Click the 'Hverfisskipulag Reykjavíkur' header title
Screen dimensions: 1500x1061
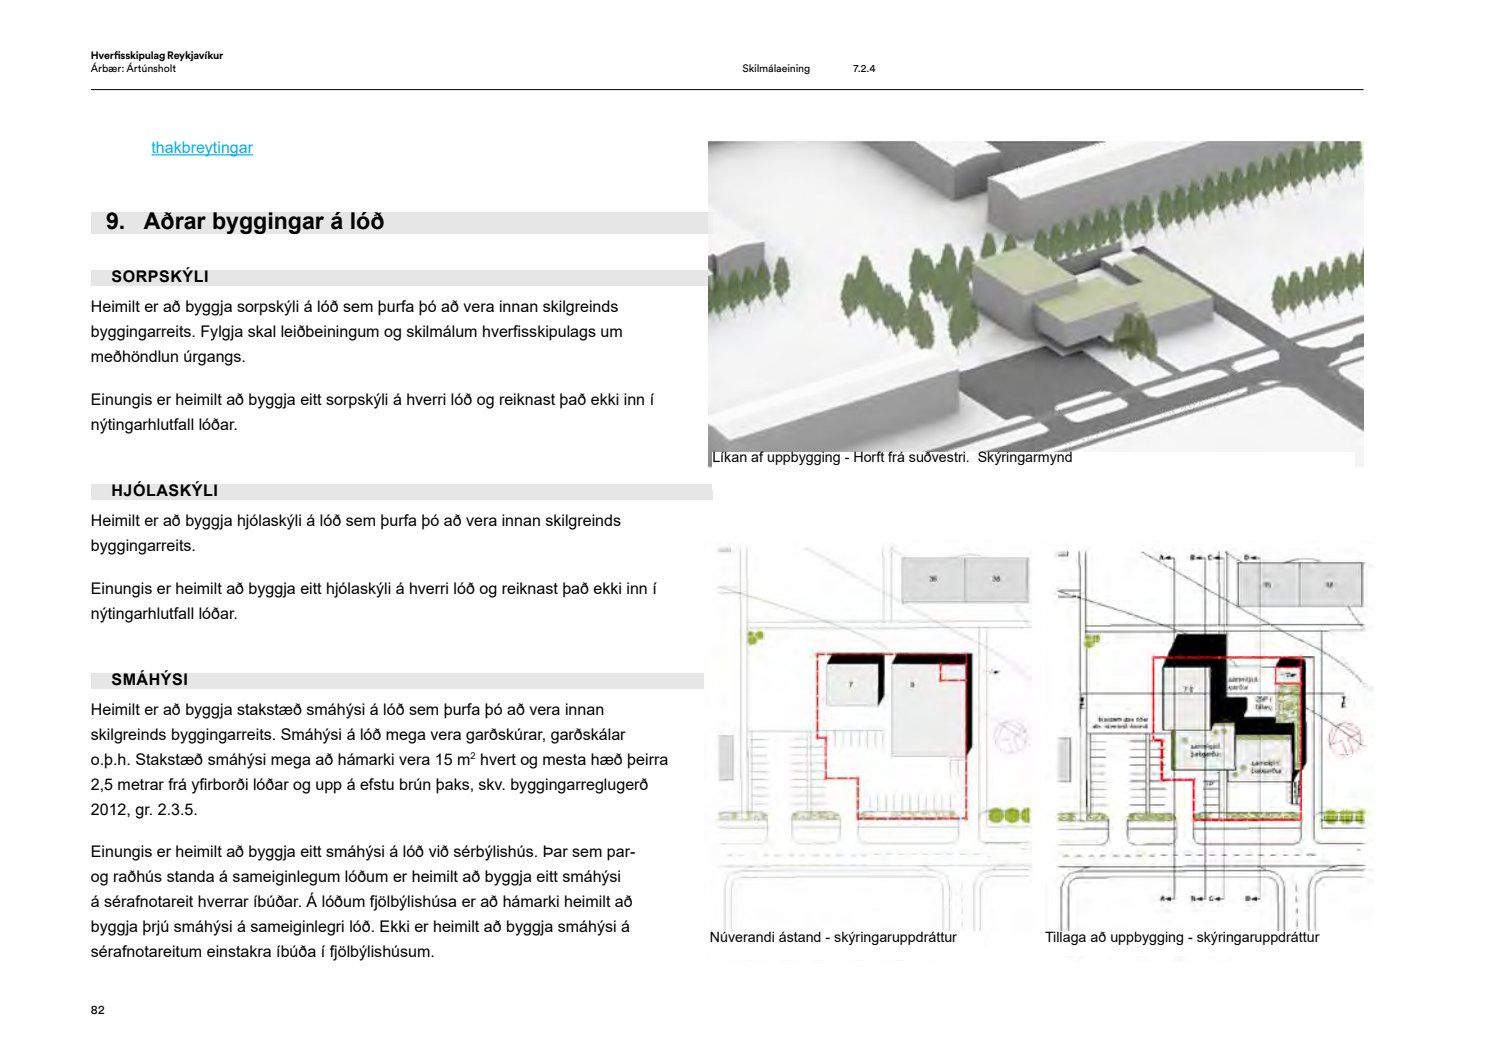click(x=156, y=56)
